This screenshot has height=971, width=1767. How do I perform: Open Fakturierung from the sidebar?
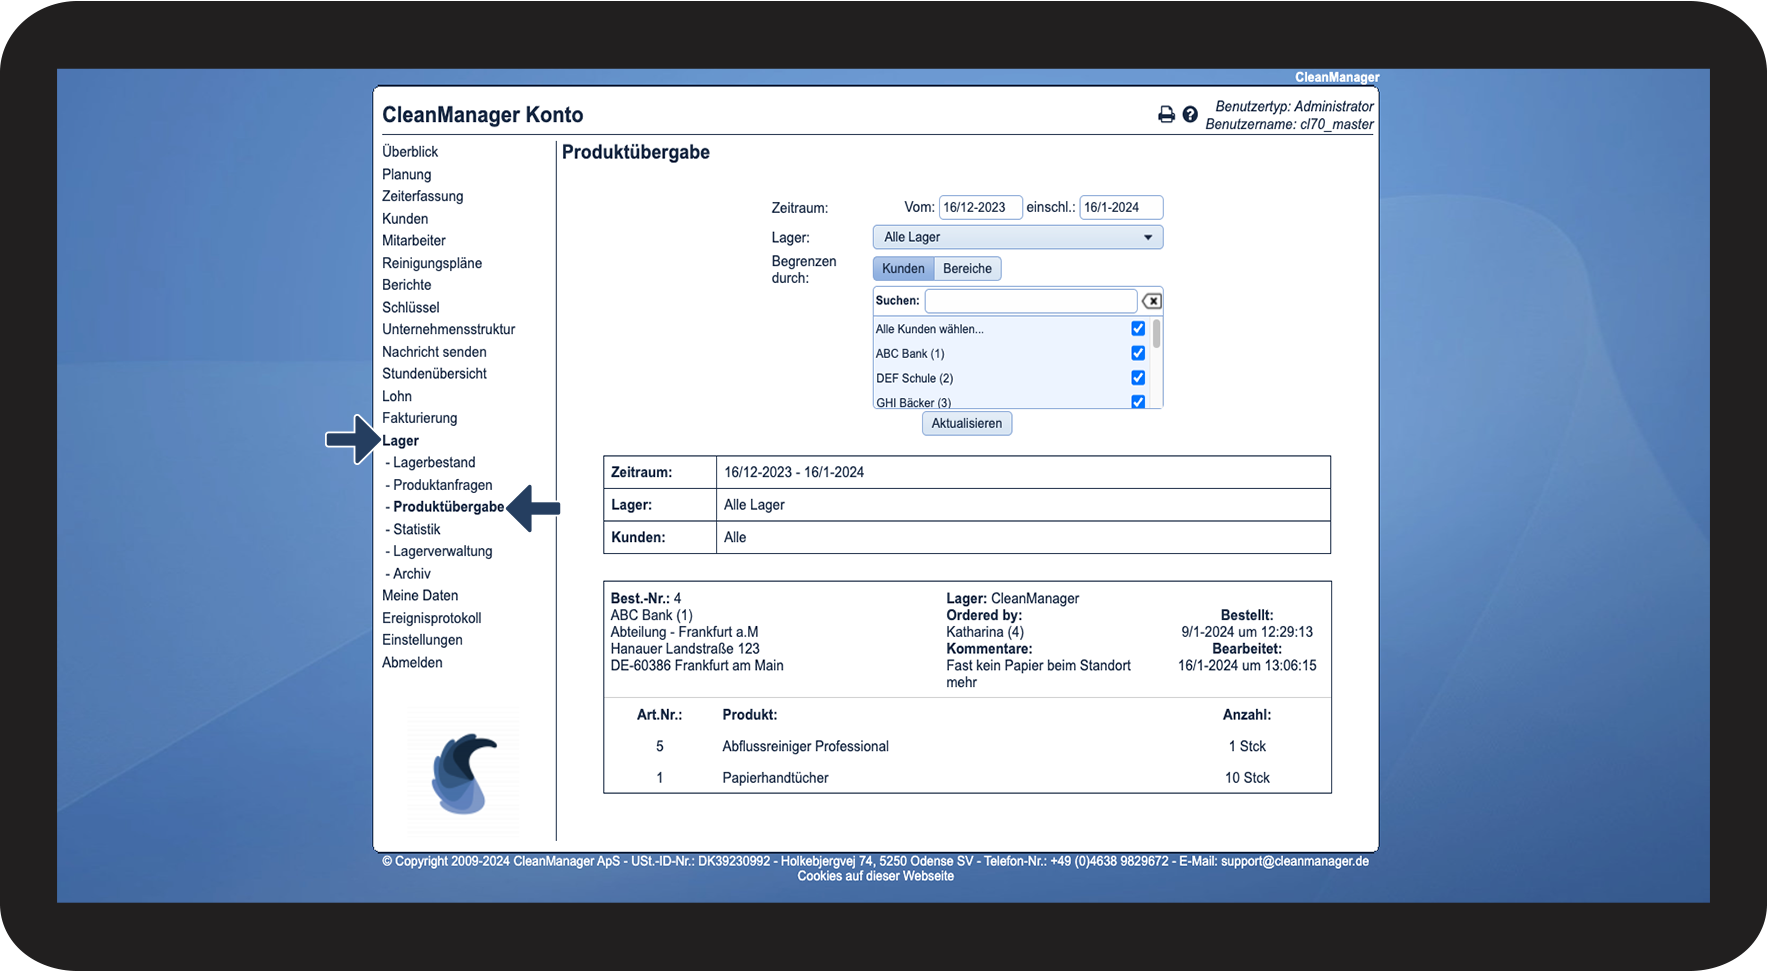click(419, 418)
